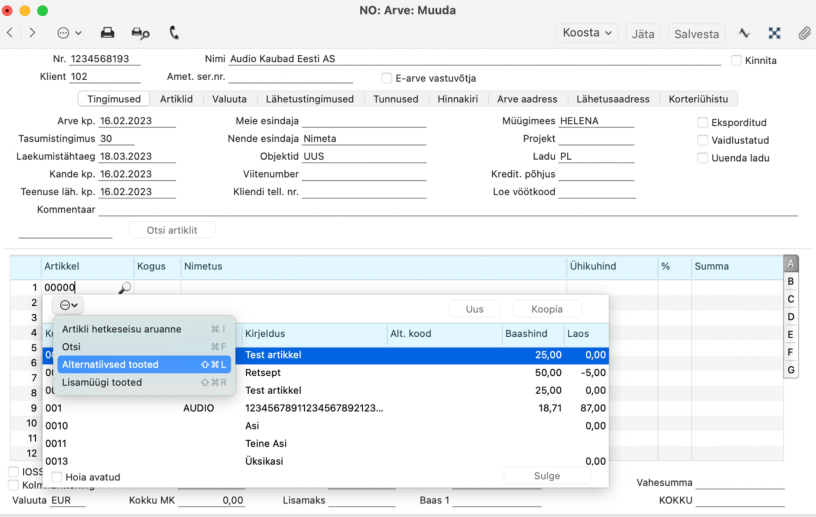The height and width of the screenshot is (517, 816).
Task: Select the 0013 Üksikasi row
Action: point(326,461)
